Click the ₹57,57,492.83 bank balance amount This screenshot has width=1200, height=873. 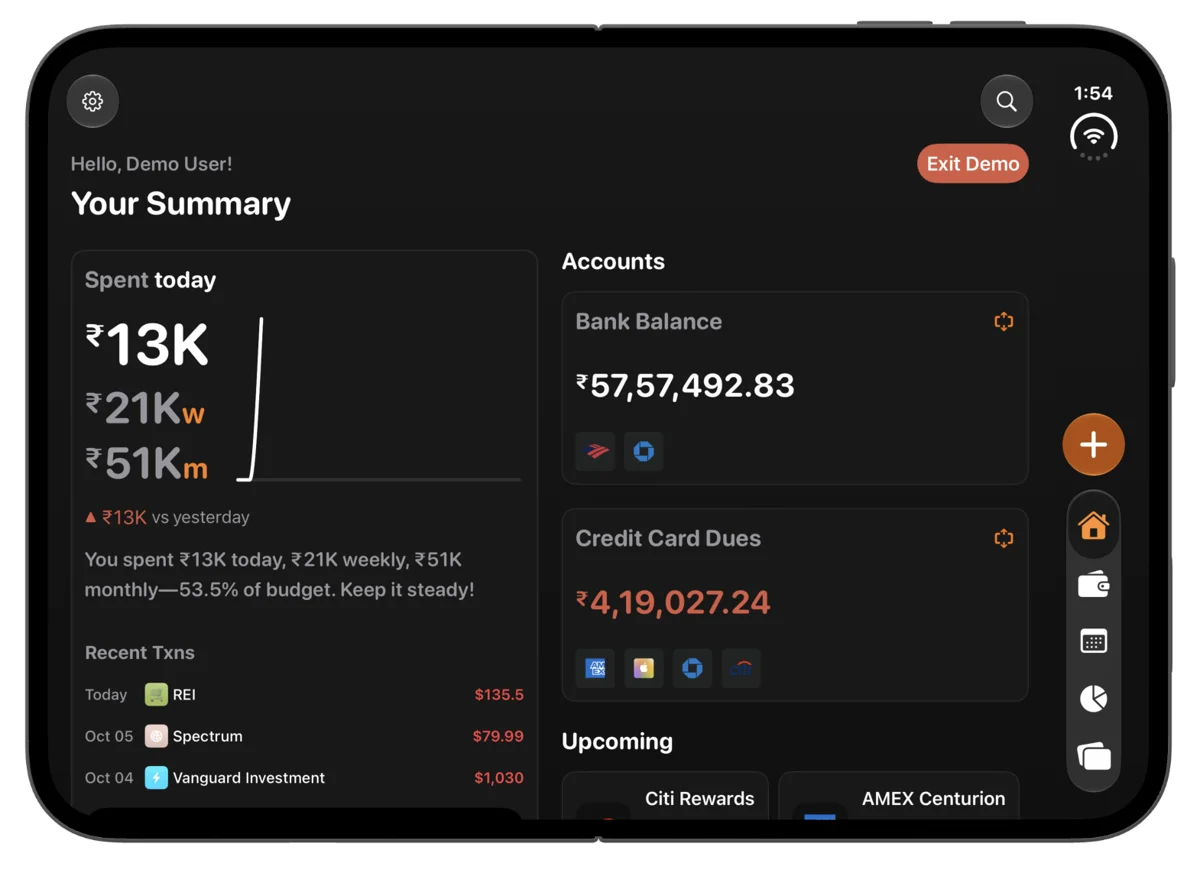[685, 386]
